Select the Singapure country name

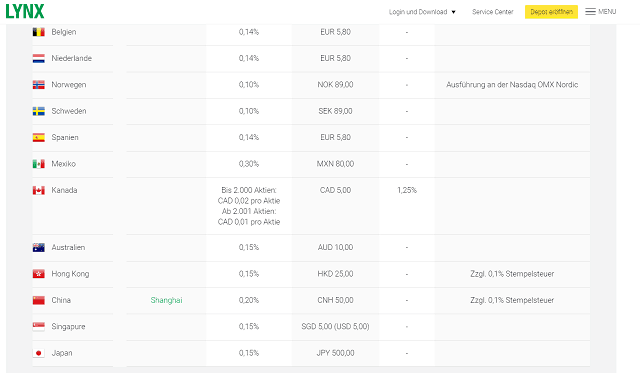pos(68,326)
